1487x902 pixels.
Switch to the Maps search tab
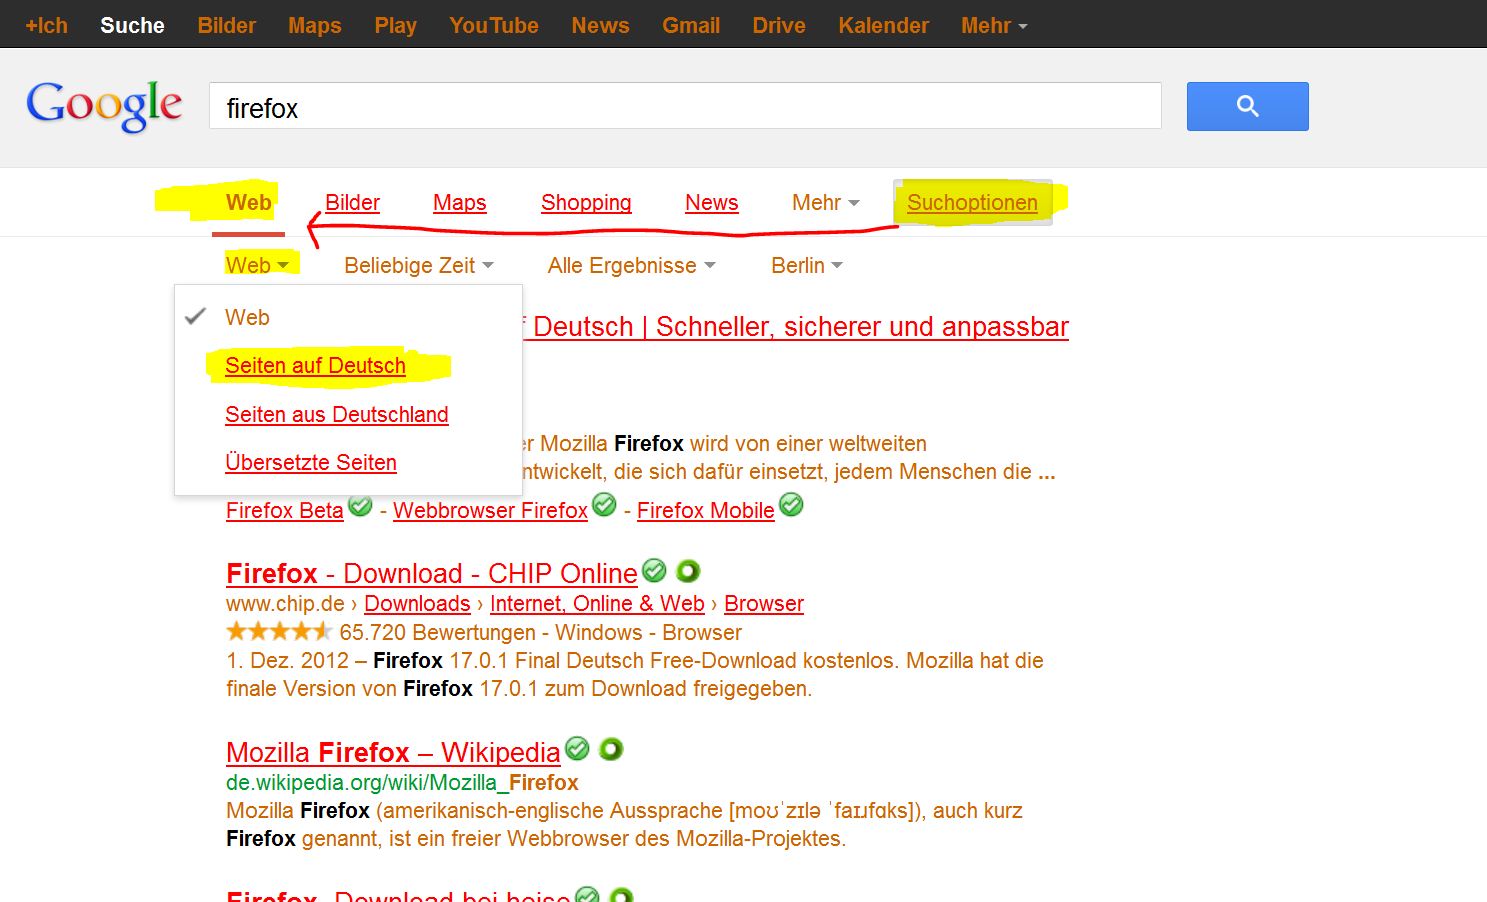(460, 203)
